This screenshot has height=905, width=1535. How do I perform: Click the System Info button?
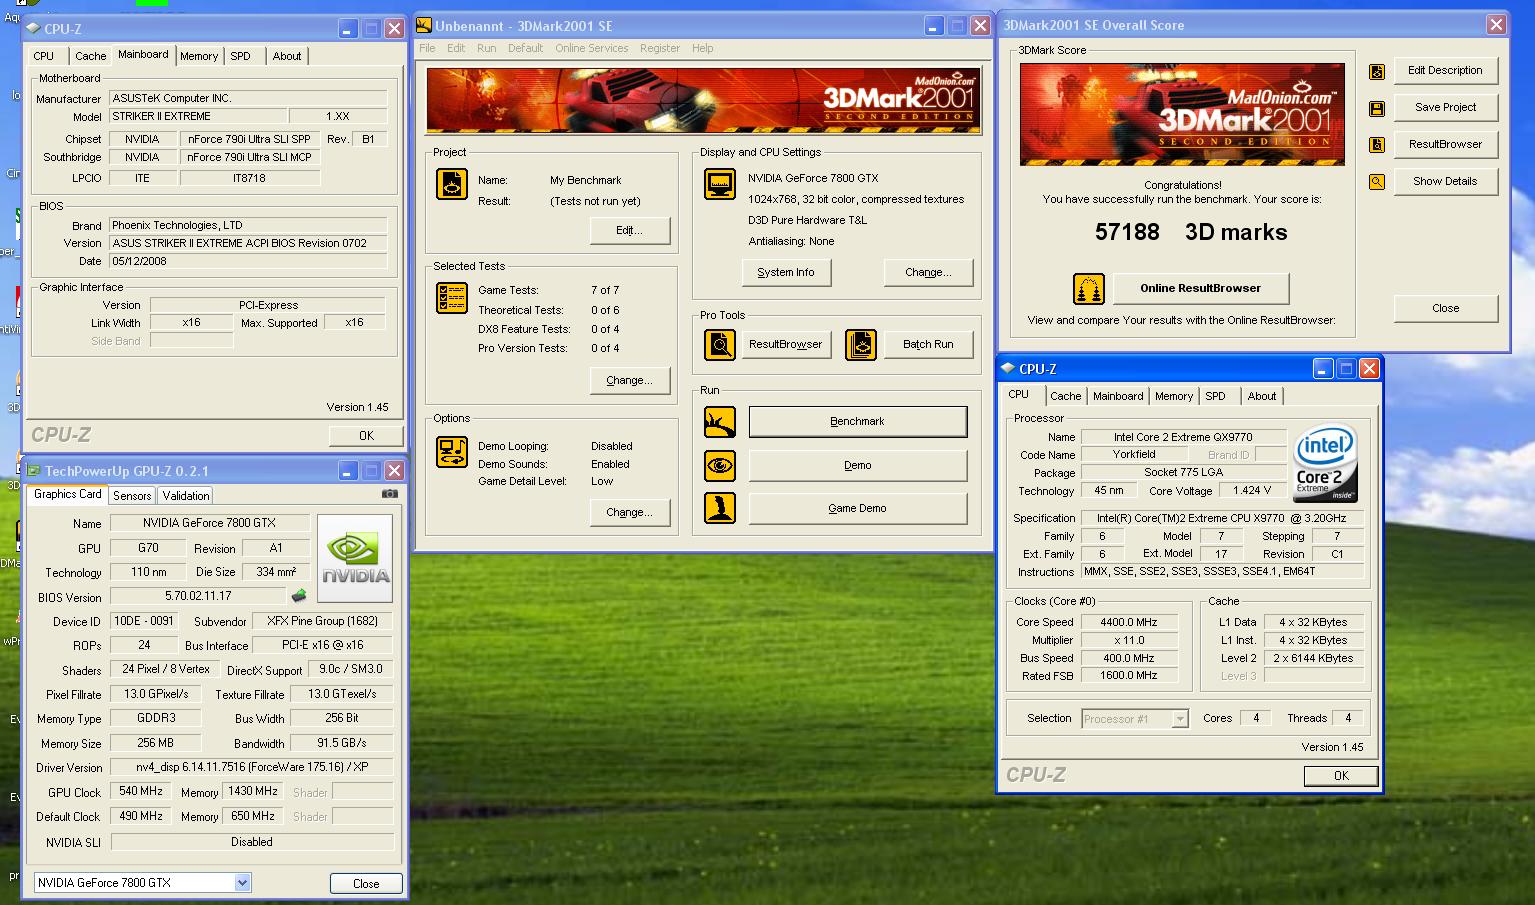tap(786, 272)
